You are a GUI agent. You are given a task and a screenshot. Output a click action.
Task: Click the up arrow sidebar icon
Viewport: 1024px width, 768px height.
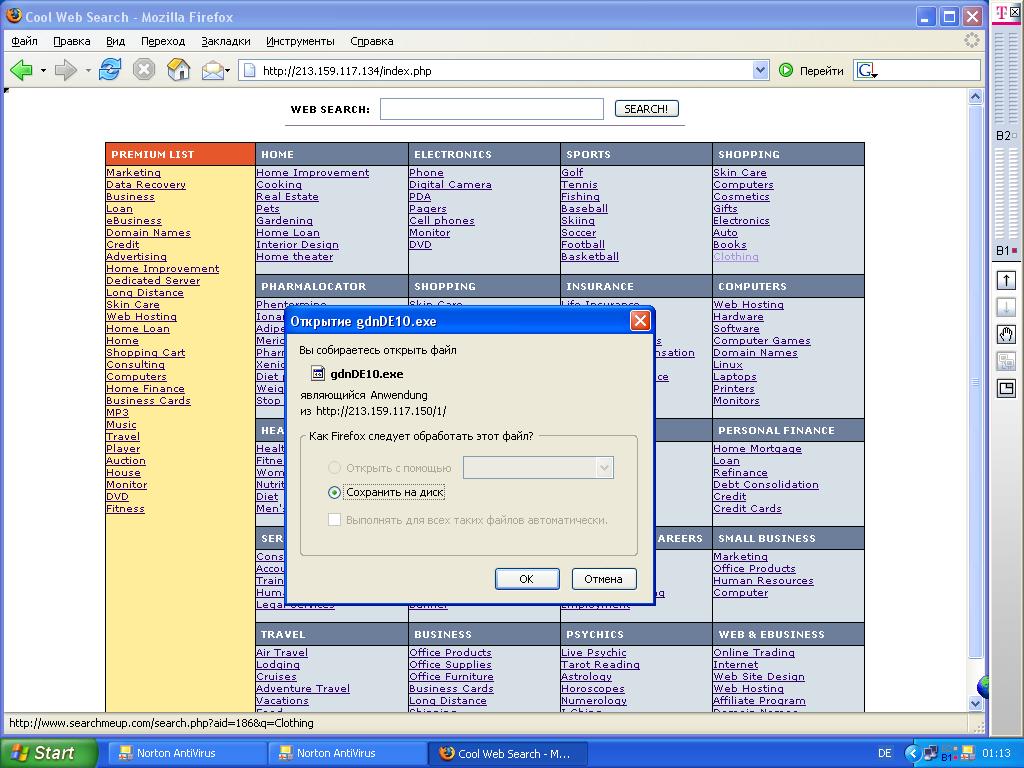point(1006,281)
